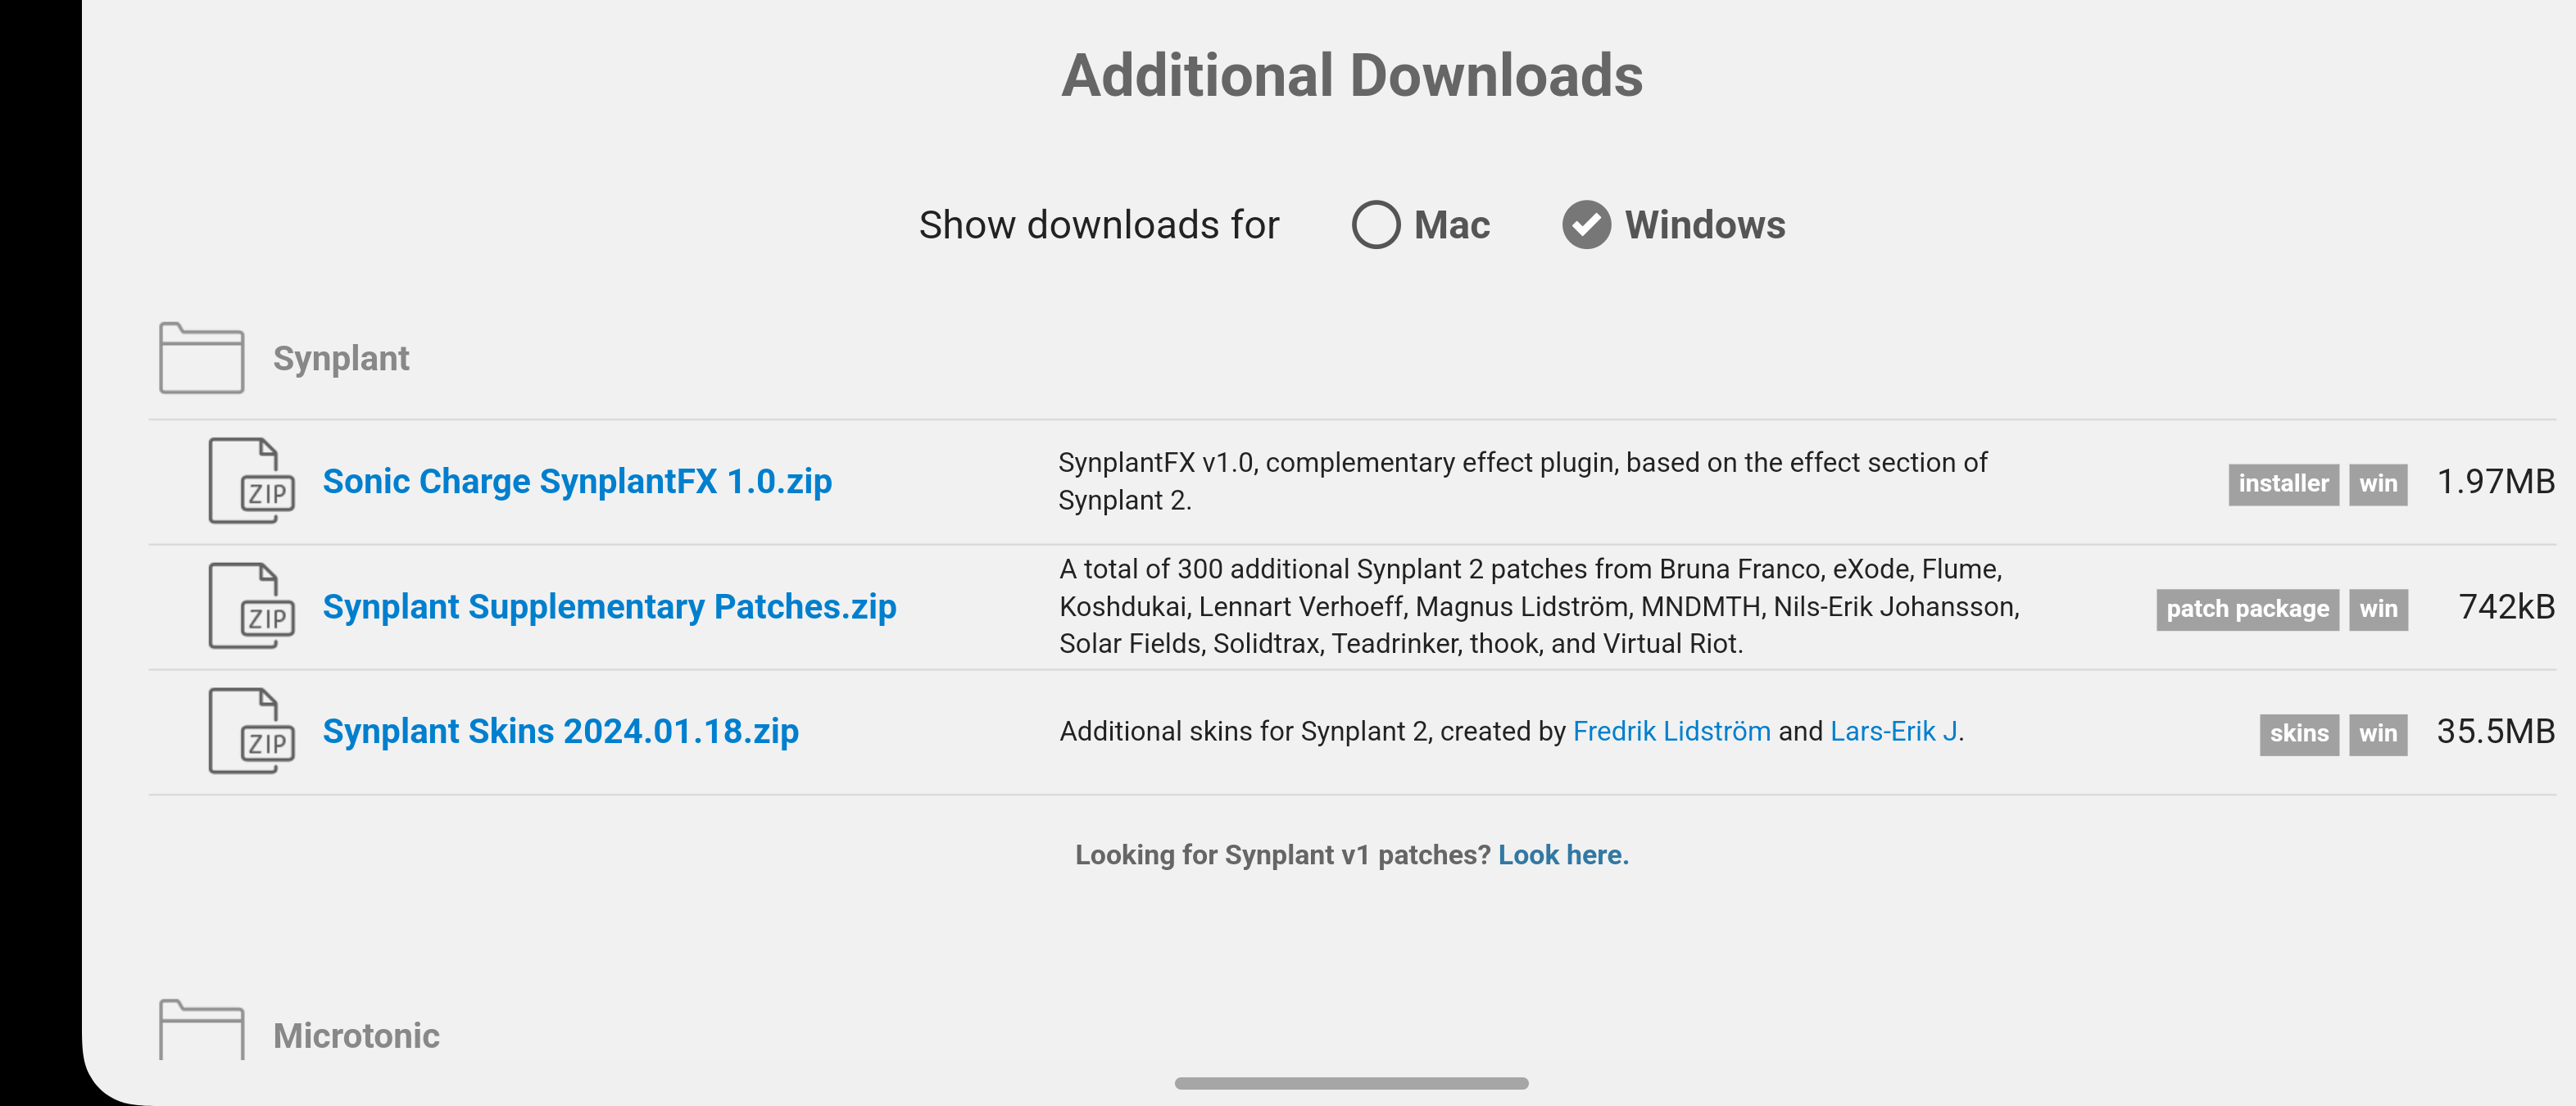Click ZIP icon for SynplantFX 1.0
This screenshot has height=1106, width=2576.
251,481
